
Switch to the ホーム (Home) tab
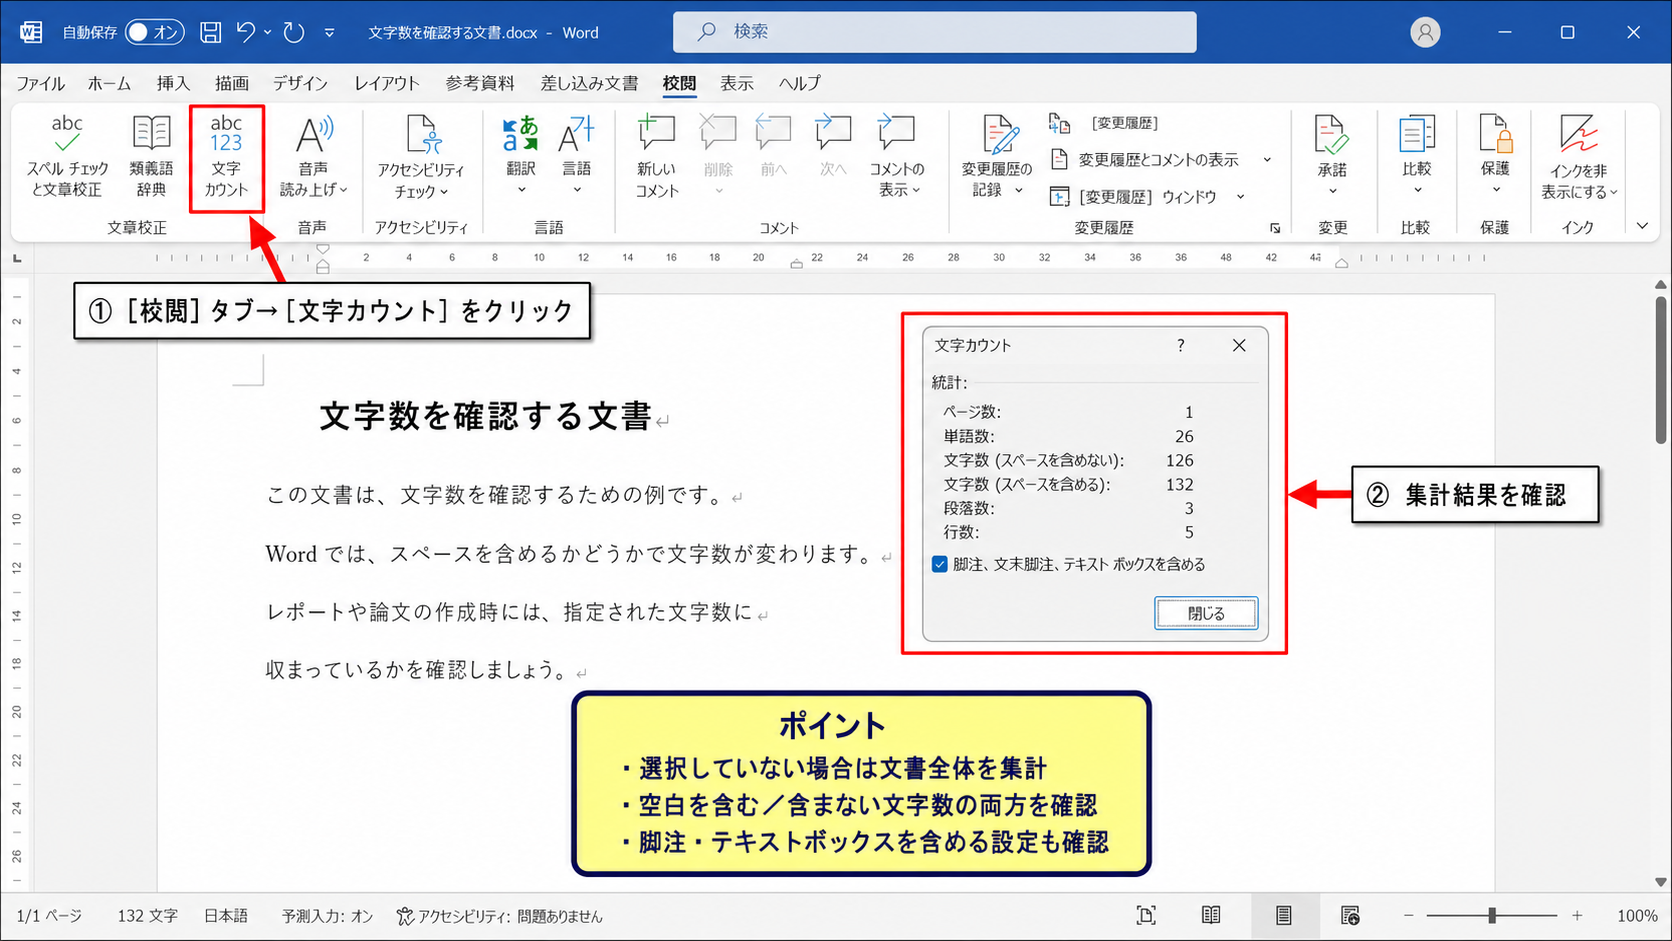pos(109,83)
